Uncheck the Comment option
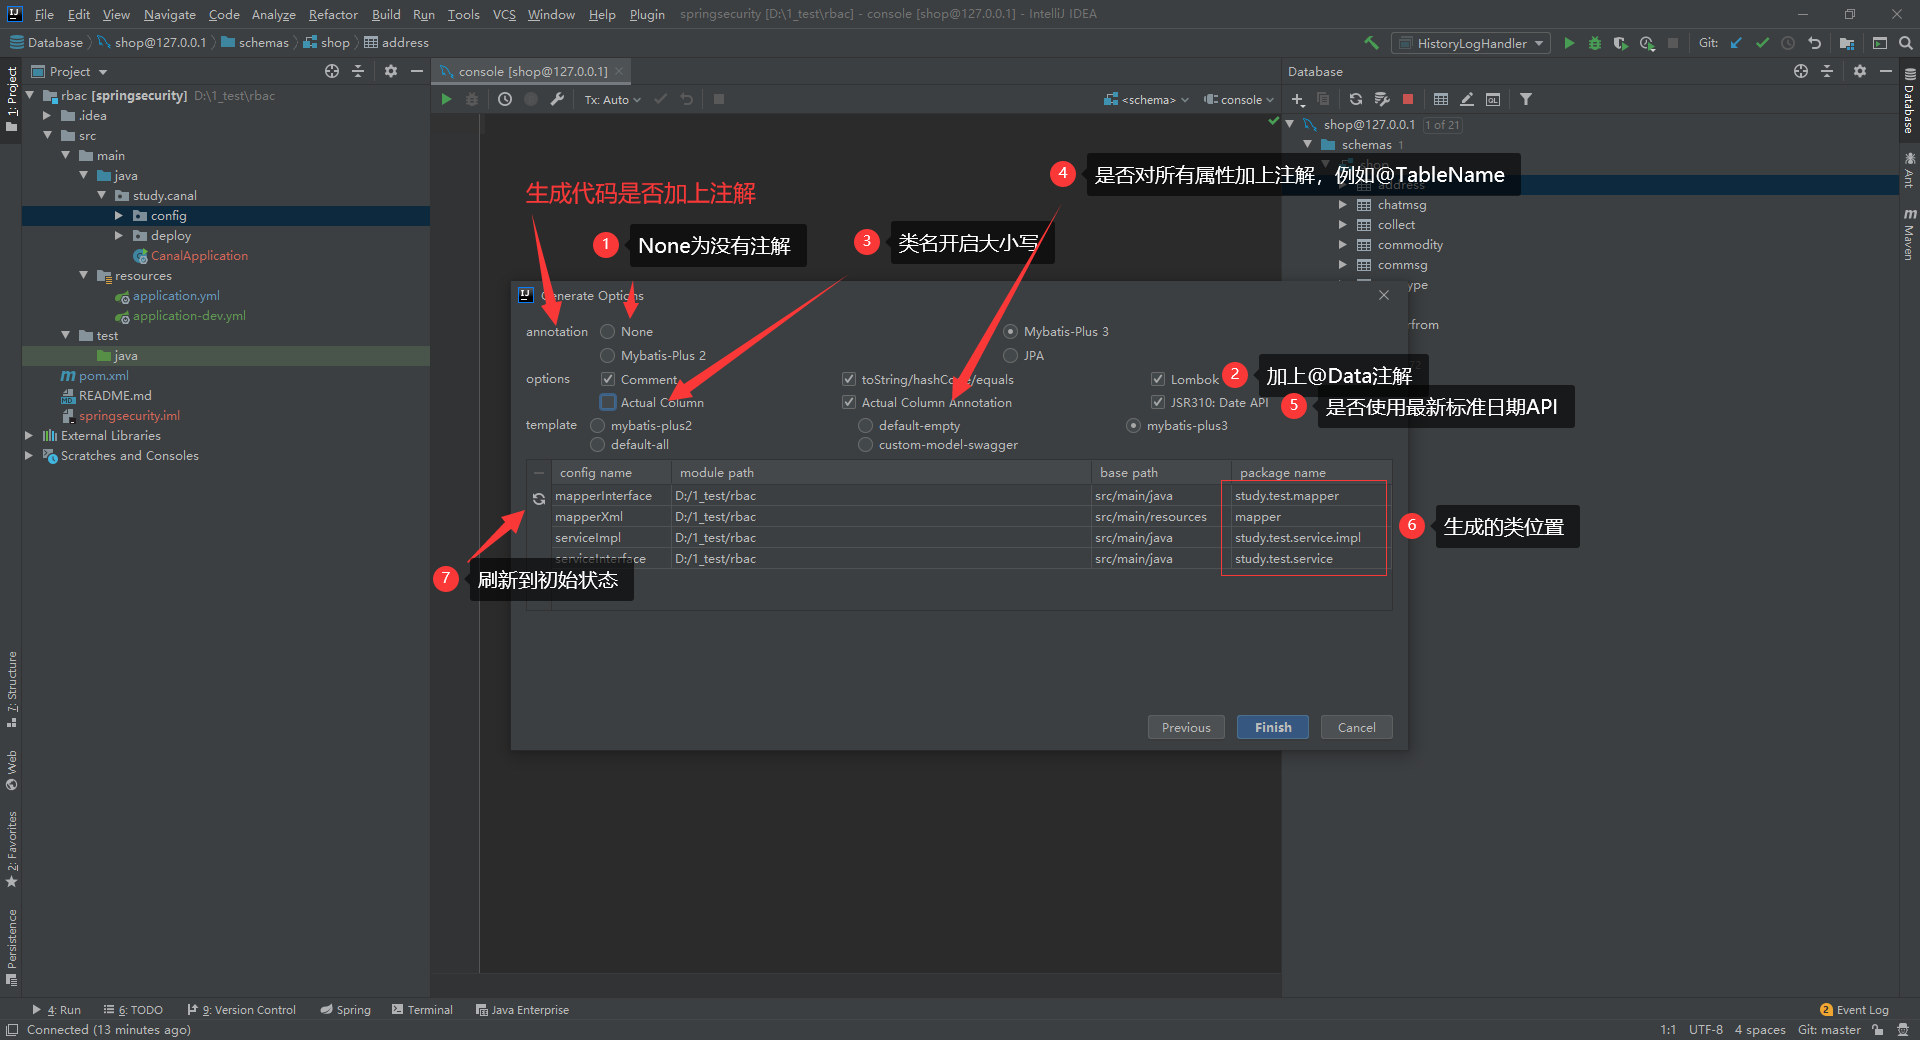This screenshot has height=1040, width=1920. pyautogui.click(x=608, y=379)
